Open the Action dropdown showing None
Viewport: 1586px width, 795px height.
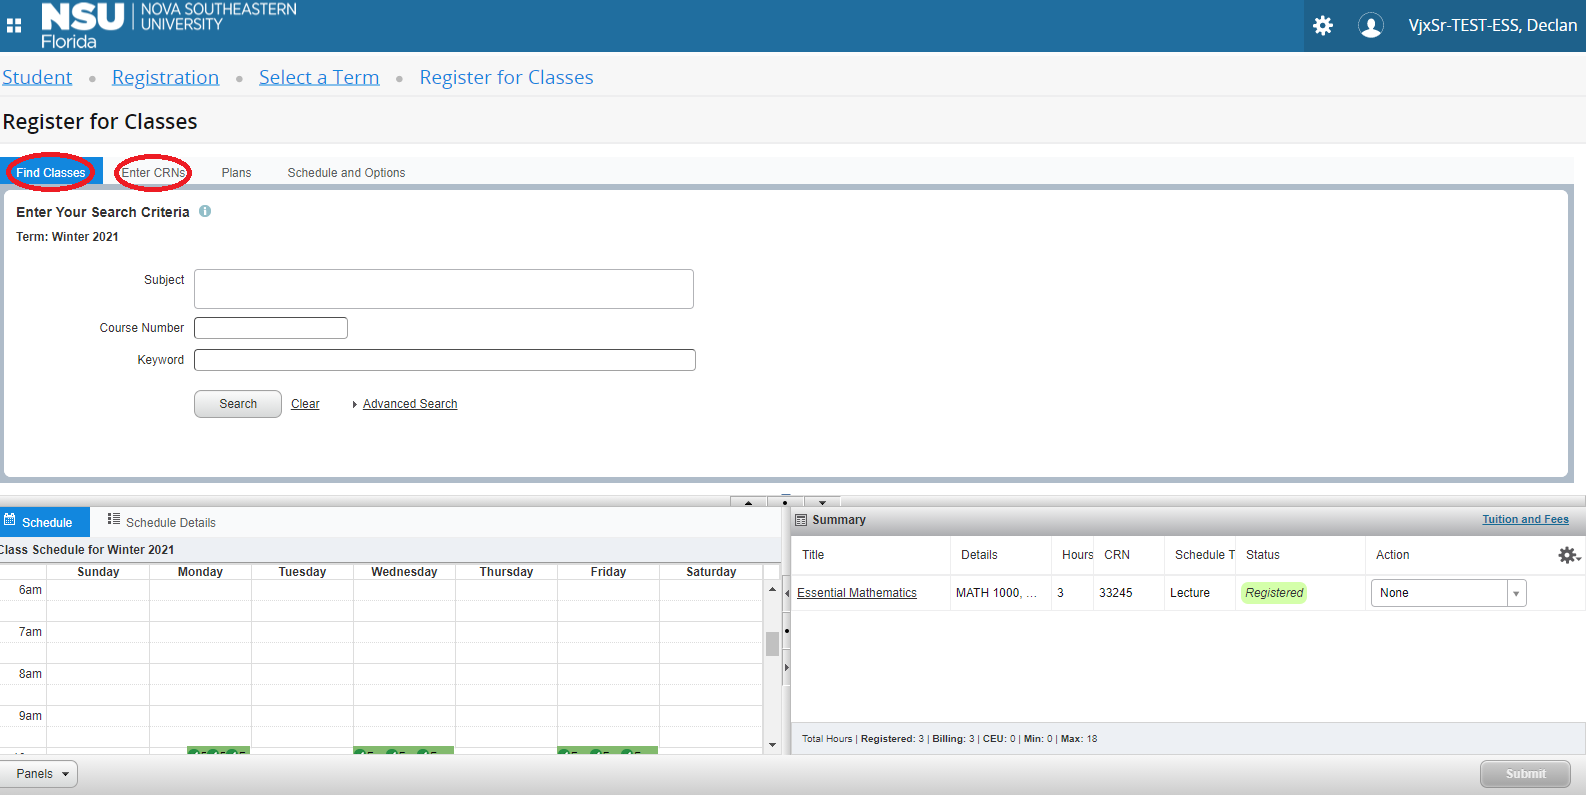tap(1448, 593)
